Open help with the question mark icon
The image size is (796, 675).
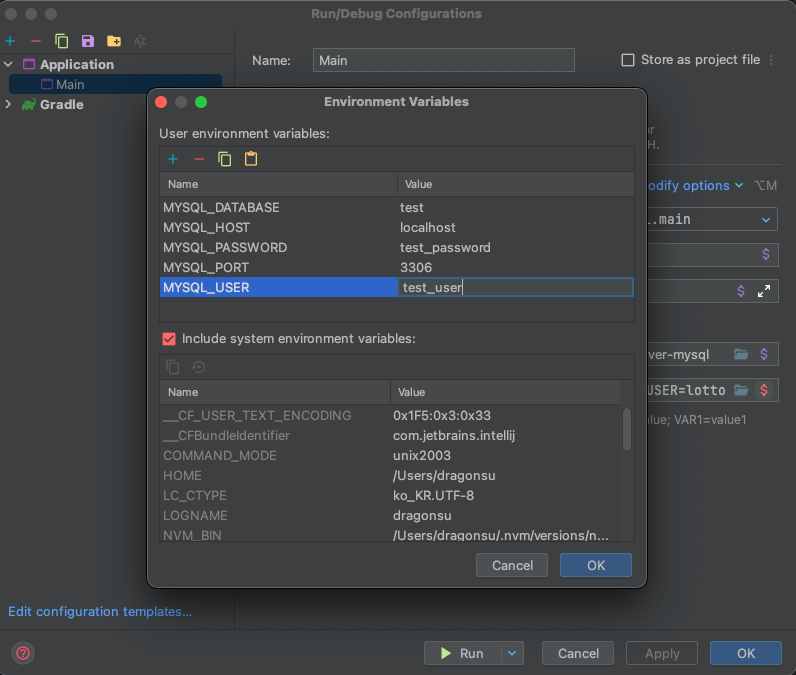pos(23,653)
